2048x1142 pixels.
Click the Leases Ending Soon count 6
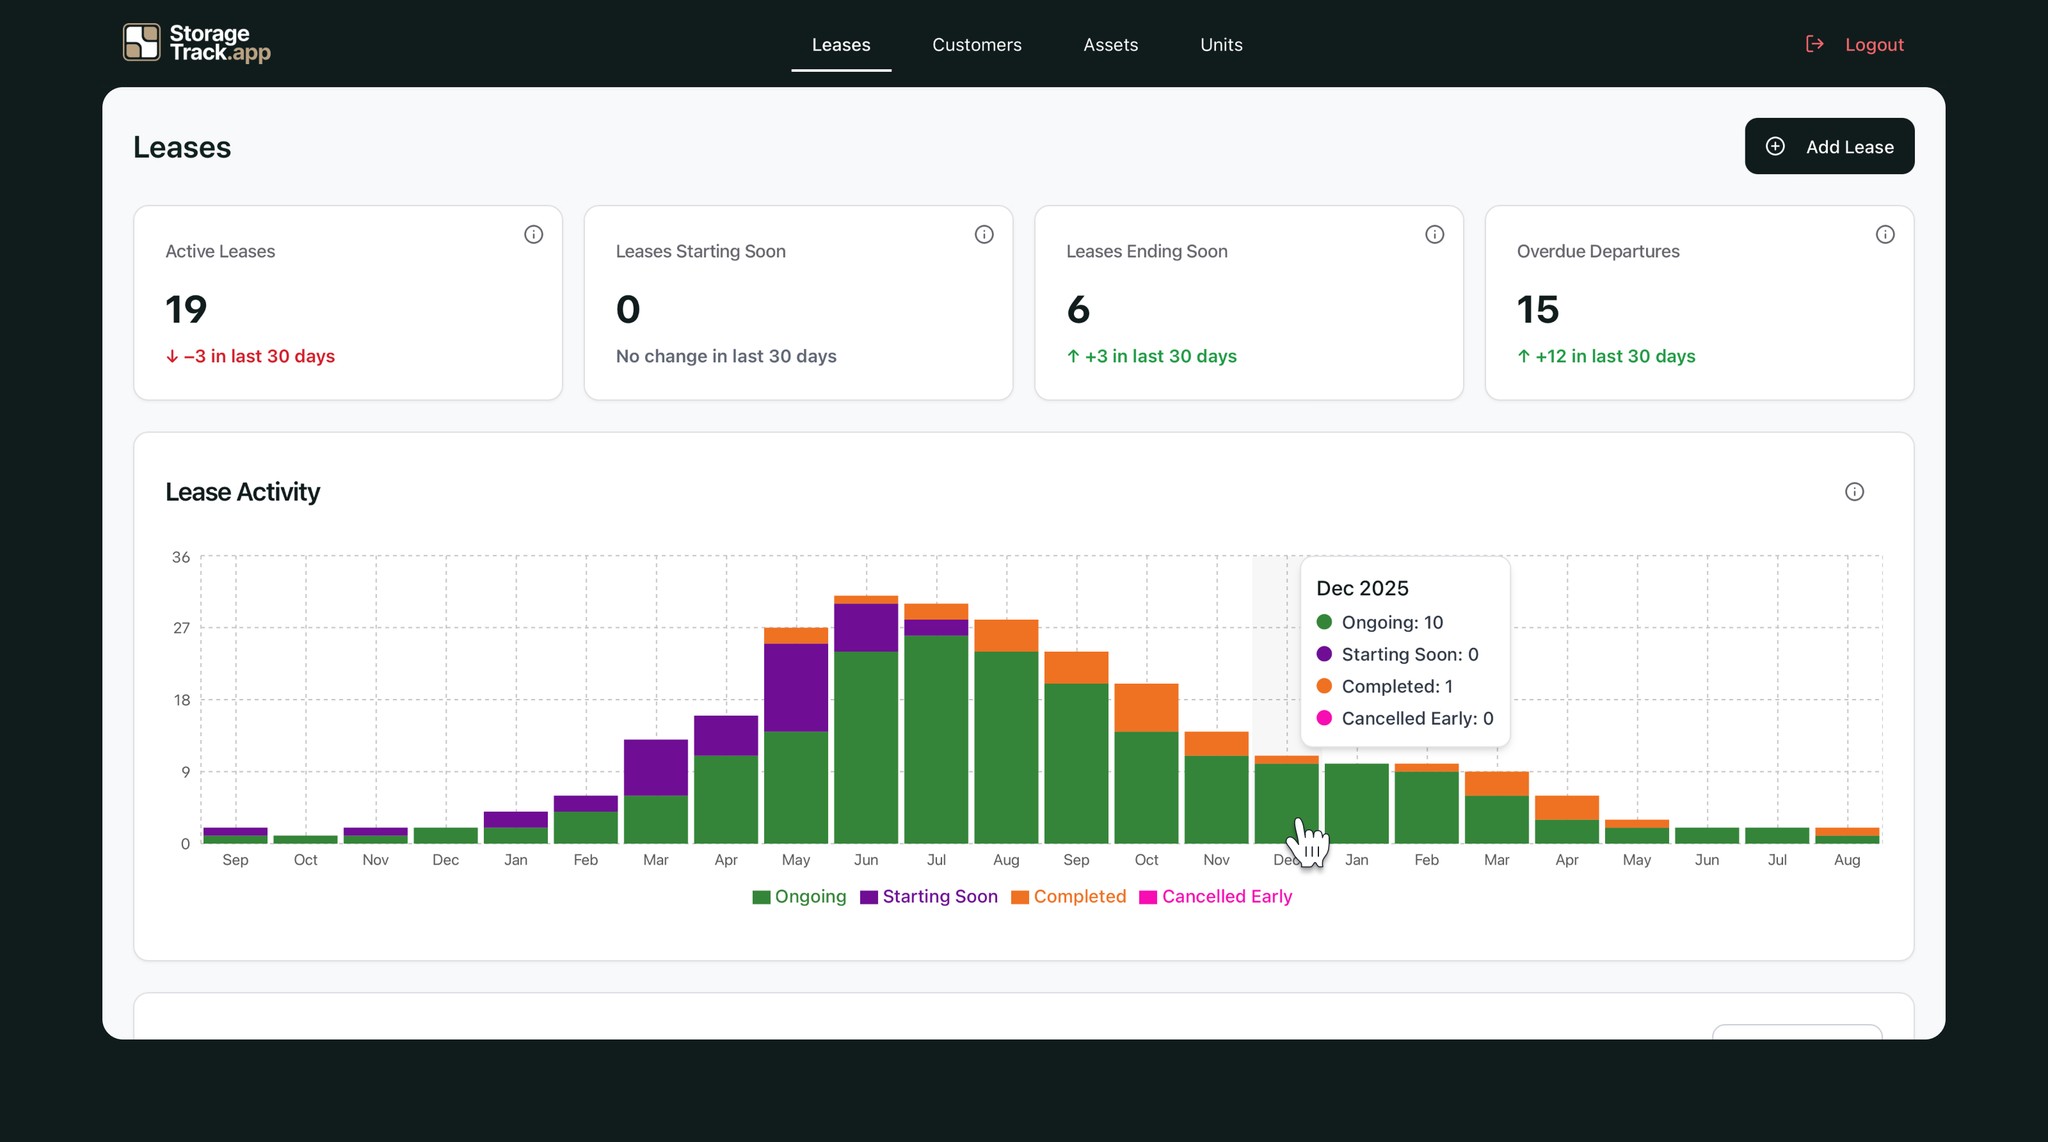(x=1078, y=309)
